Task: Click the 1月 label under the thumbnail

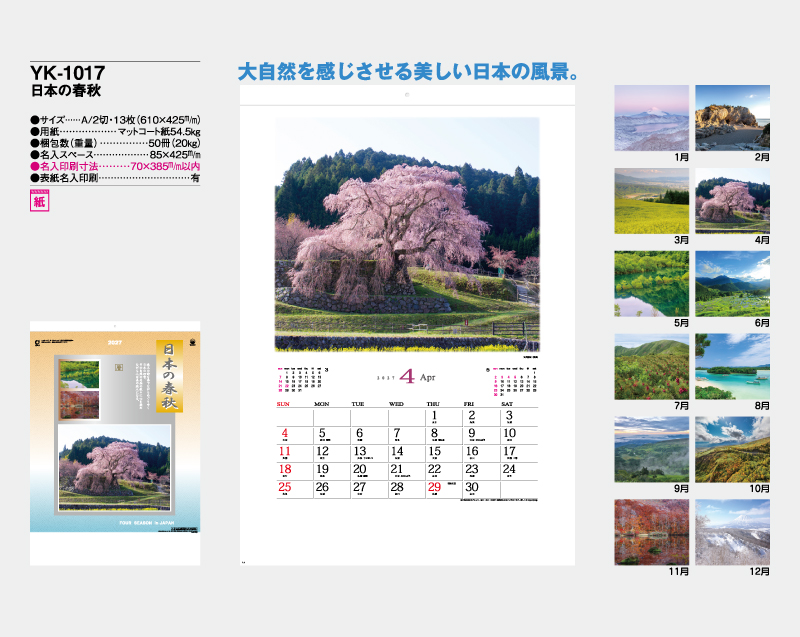Action: pyautogui.click(x=681, y=157)
